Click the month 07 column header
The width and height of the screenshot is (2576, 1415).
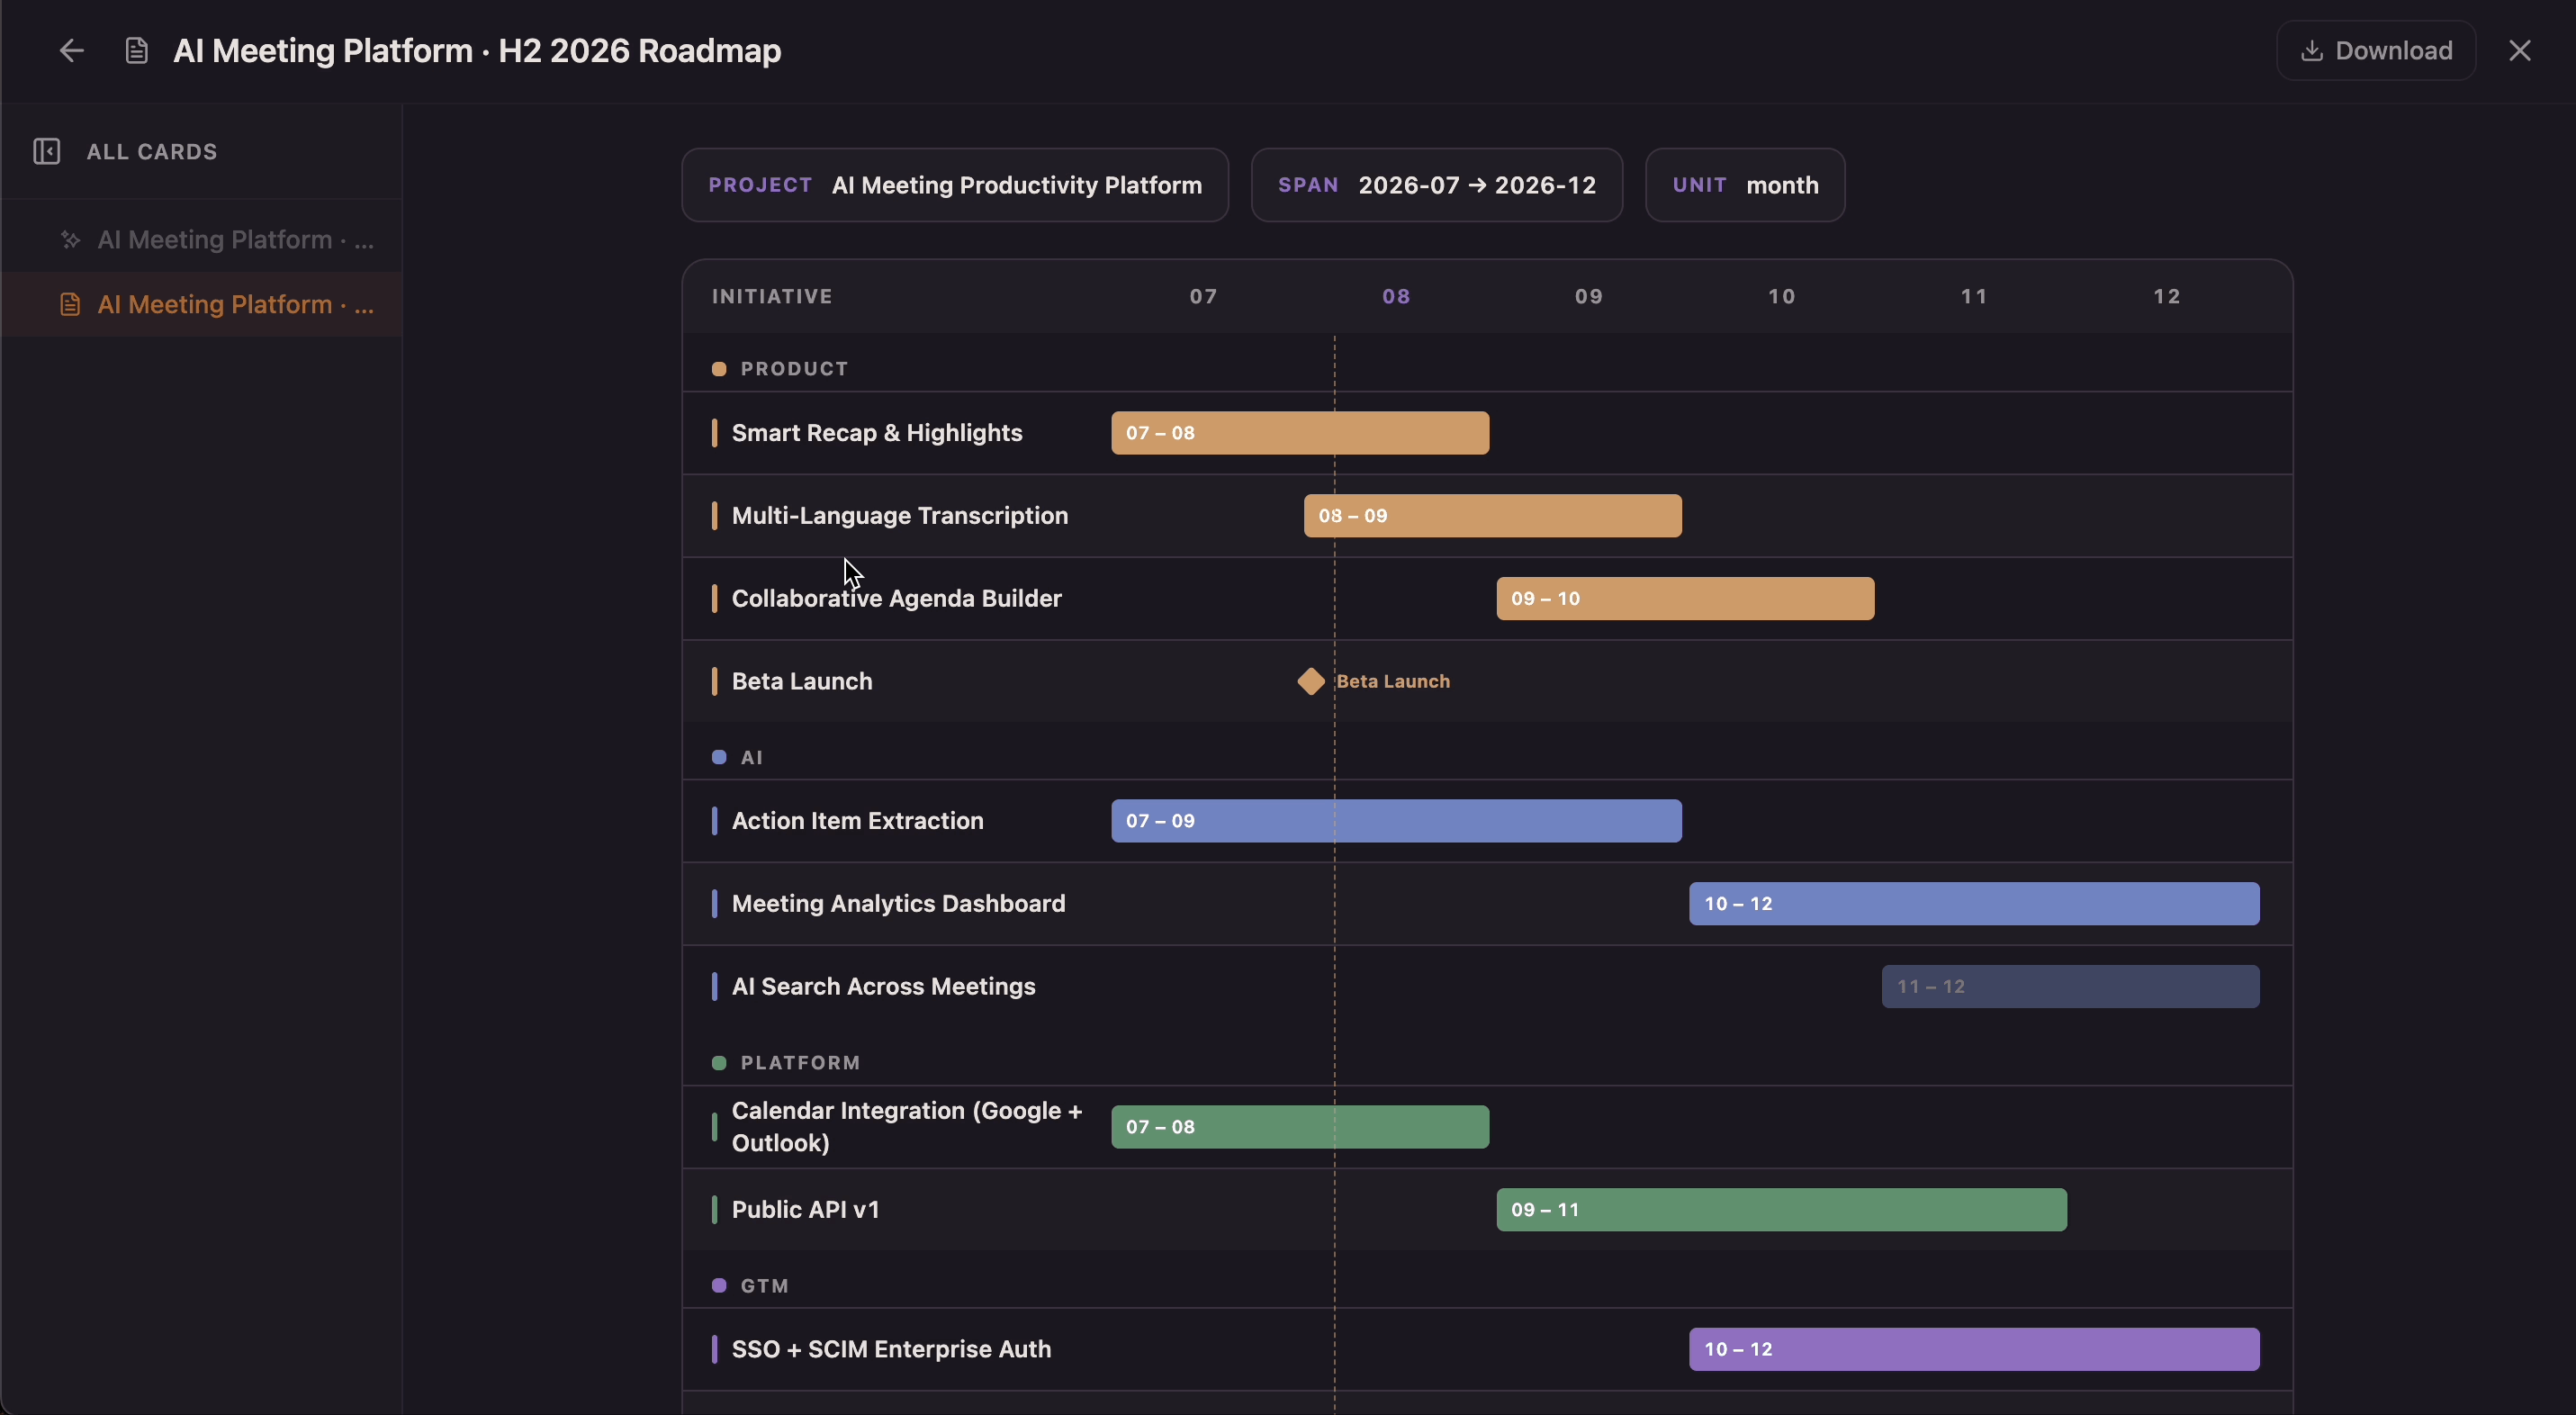(1203, 296)
